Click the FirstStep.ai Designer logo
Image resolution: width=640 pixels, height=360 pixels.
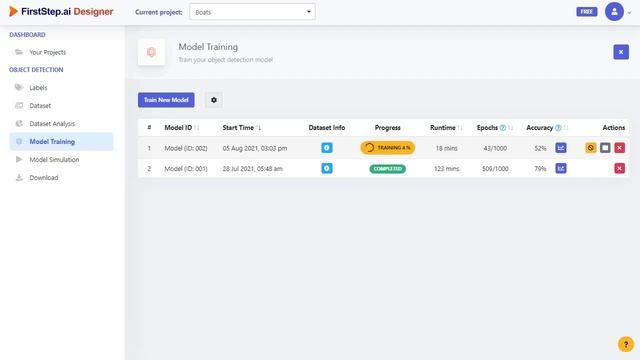[x=61, y=11]
